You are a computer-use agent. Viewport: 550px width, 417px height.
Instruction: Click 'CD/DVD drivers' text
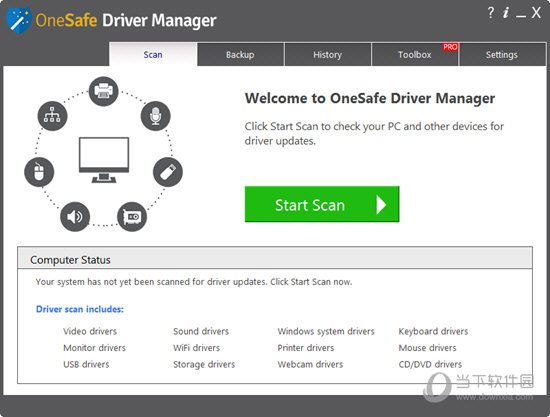click(430, 364)
